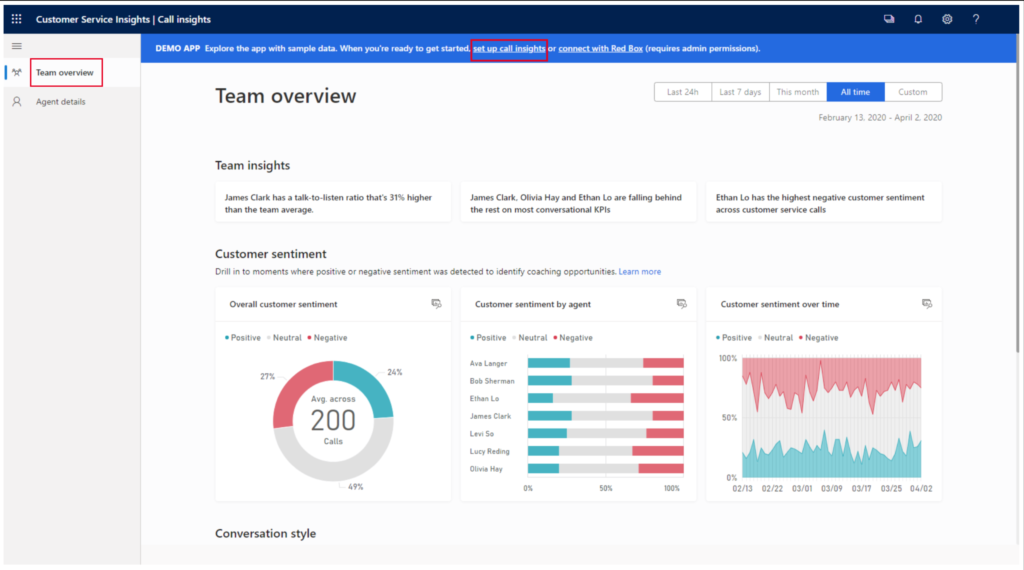Screen dimensions: 1024x570
Task: Click the Conversation style heading
Action: click(265, 533)
